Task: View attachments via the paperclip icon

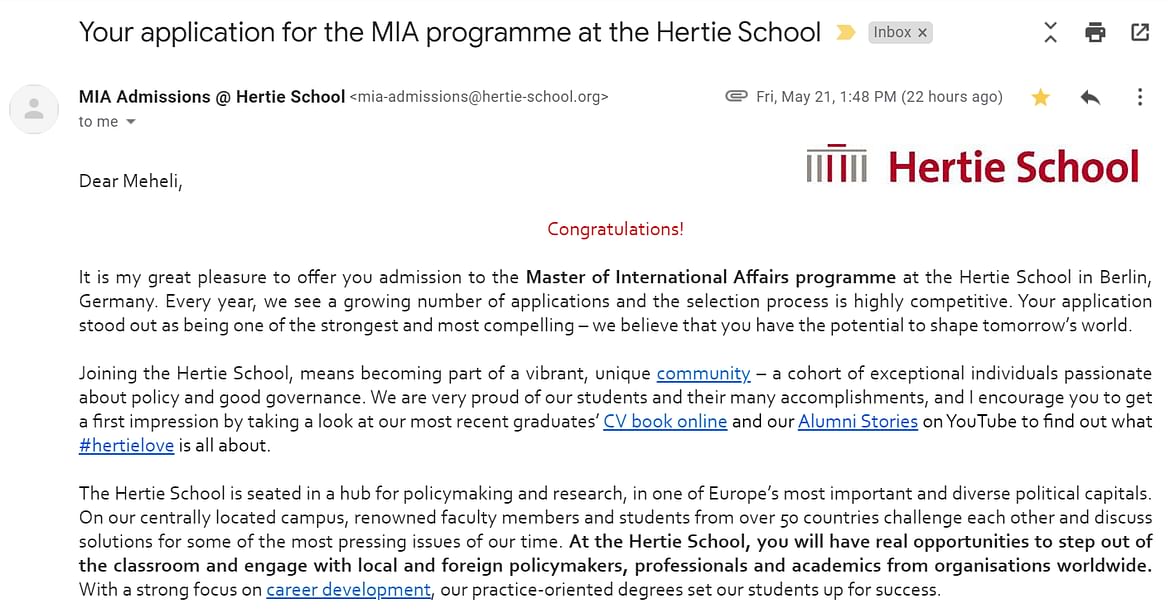Action: pos(736,96)
